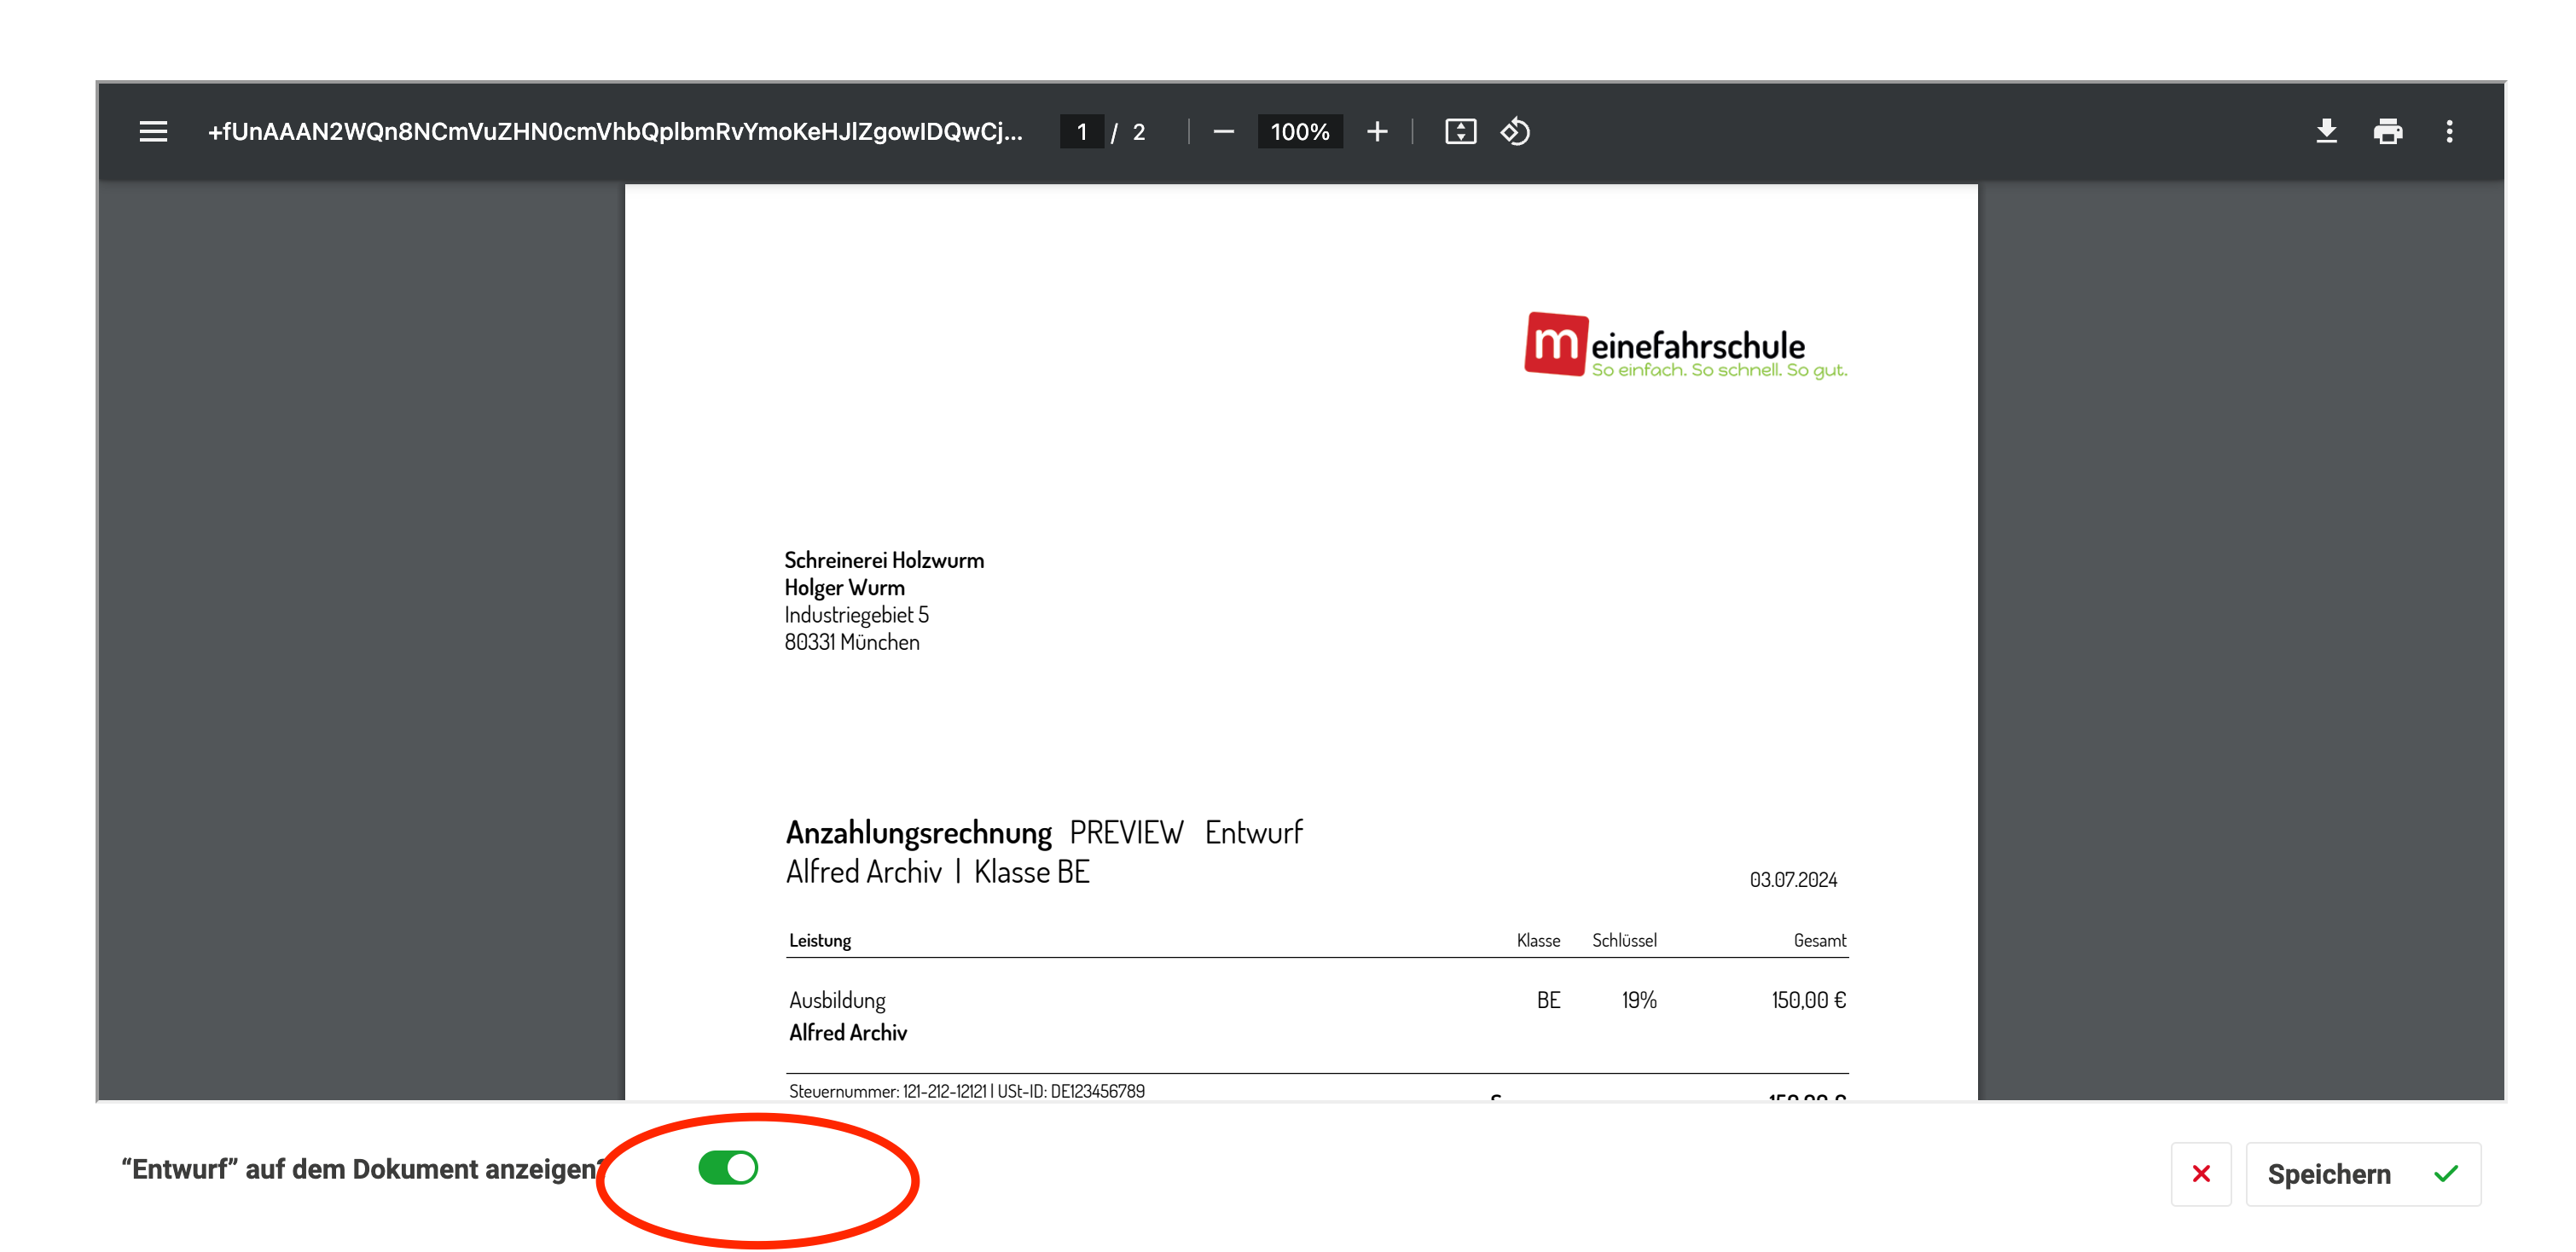Rotate the document counterclockwise
2576x1252 pixels.
tap(1515, 132)
